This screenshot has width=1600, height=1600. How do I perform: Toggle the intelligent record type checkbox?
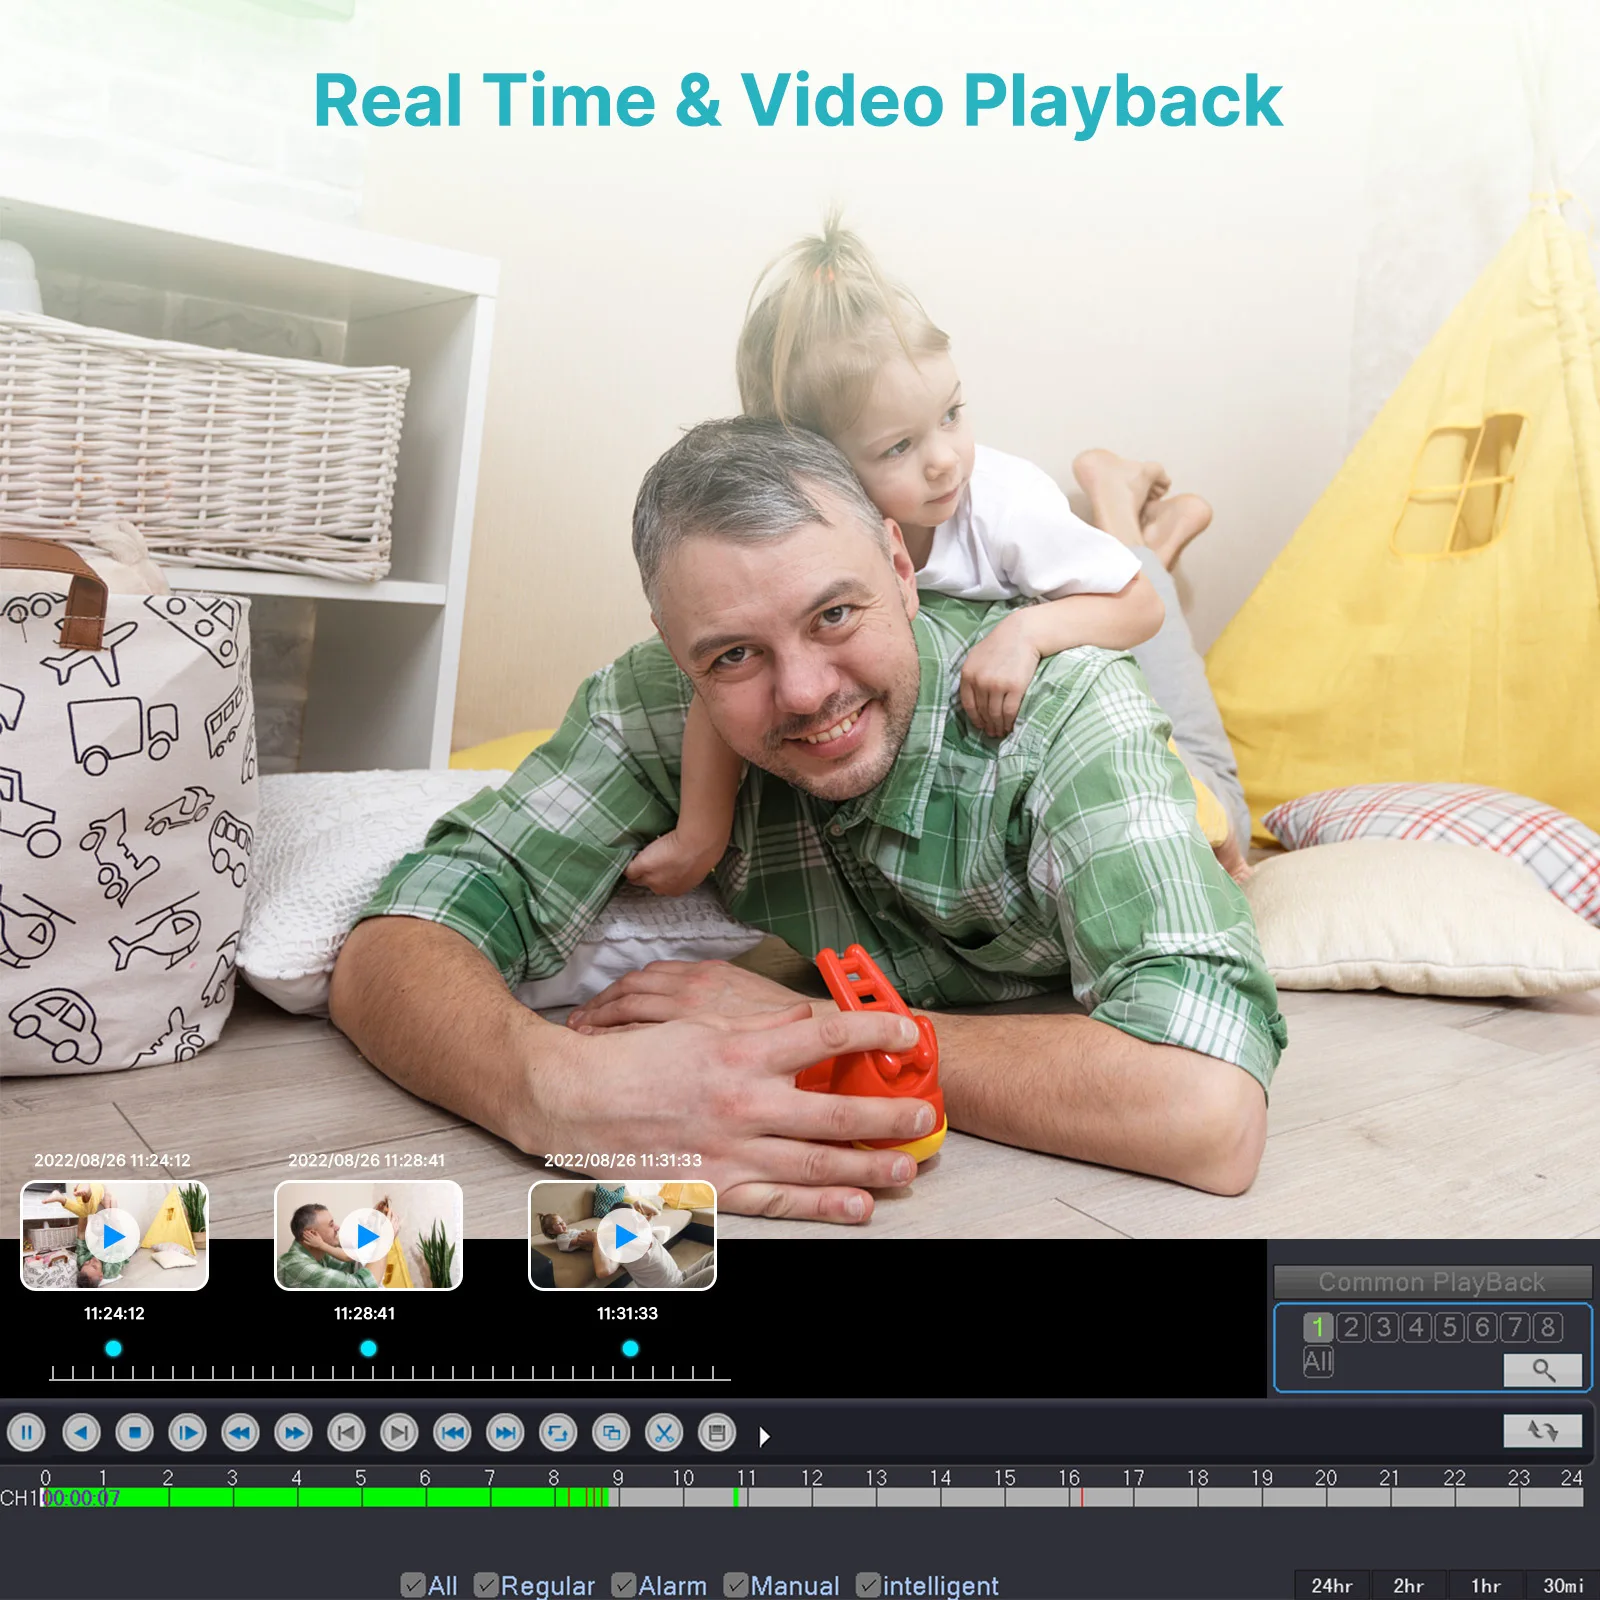click(x=868, y=1585)
